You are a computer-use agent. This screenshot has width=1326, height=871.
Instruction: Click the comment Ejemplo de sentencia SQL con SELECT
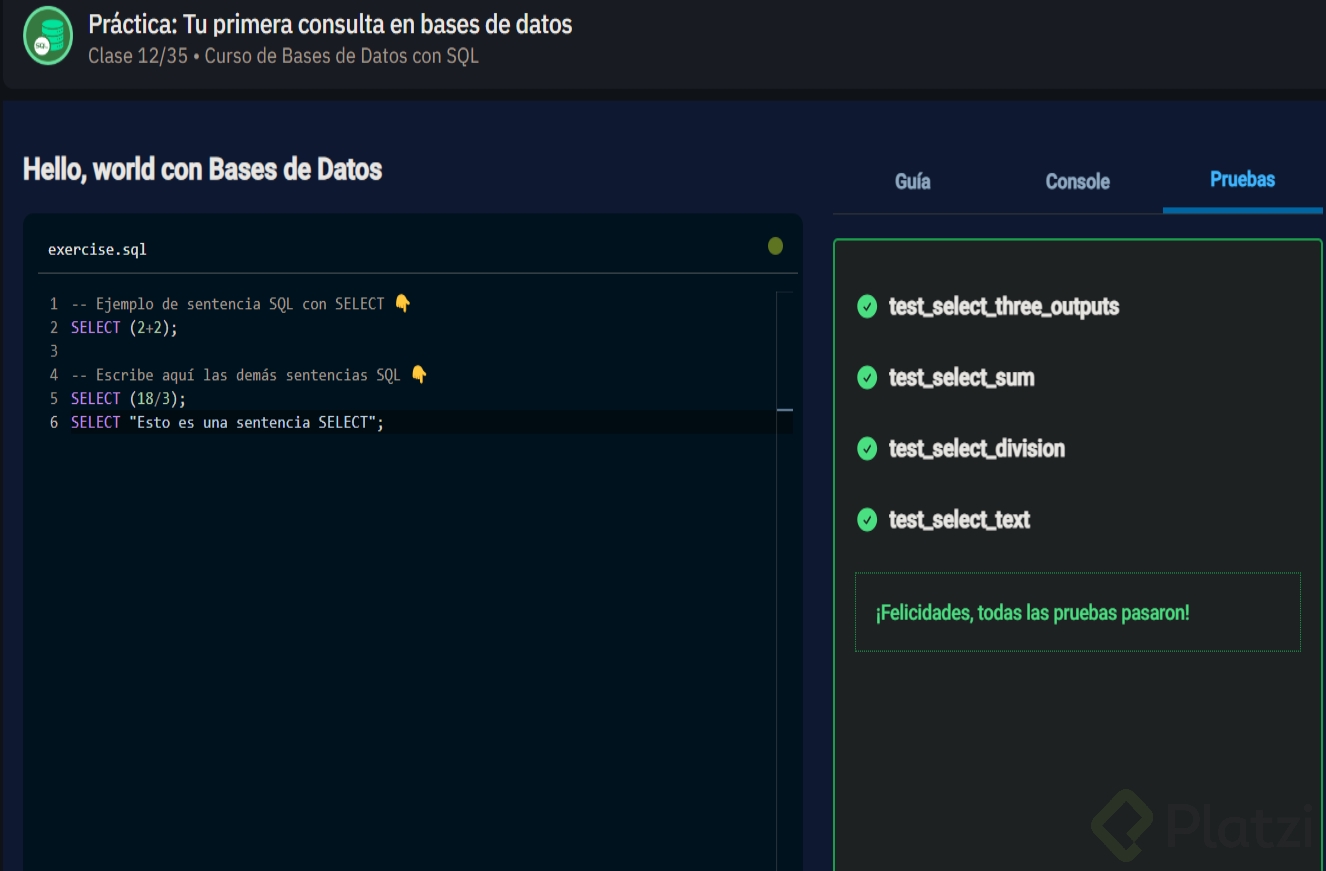click(x=240, y=303)
